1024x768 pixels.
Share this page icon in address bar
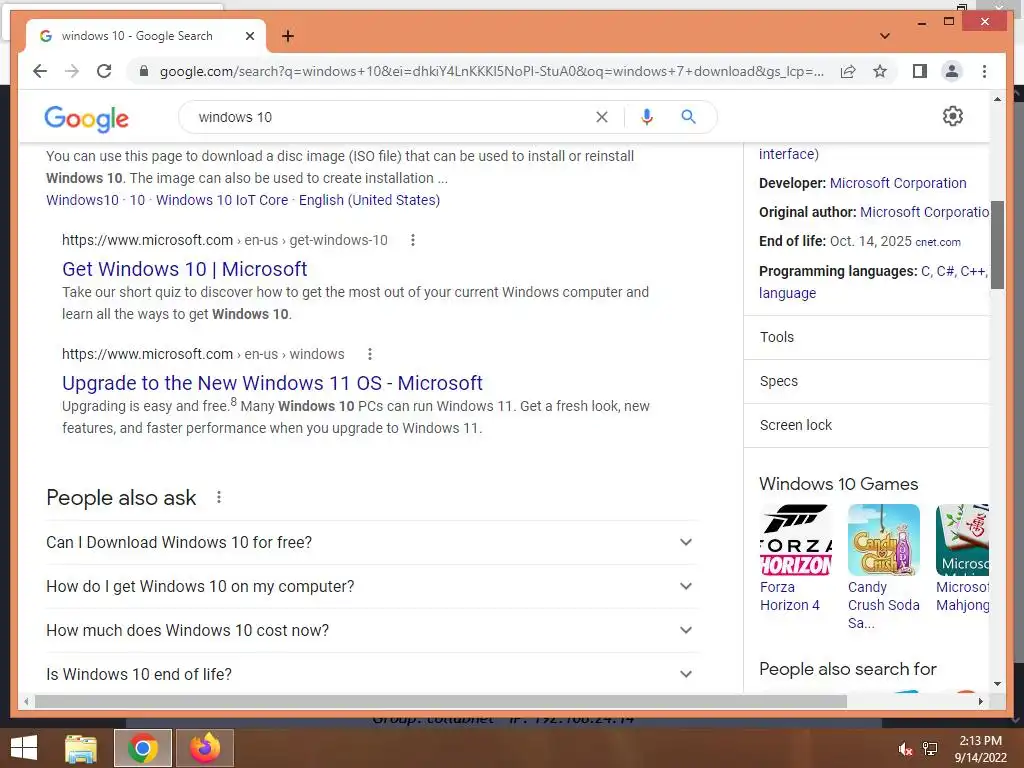[848, 71]
